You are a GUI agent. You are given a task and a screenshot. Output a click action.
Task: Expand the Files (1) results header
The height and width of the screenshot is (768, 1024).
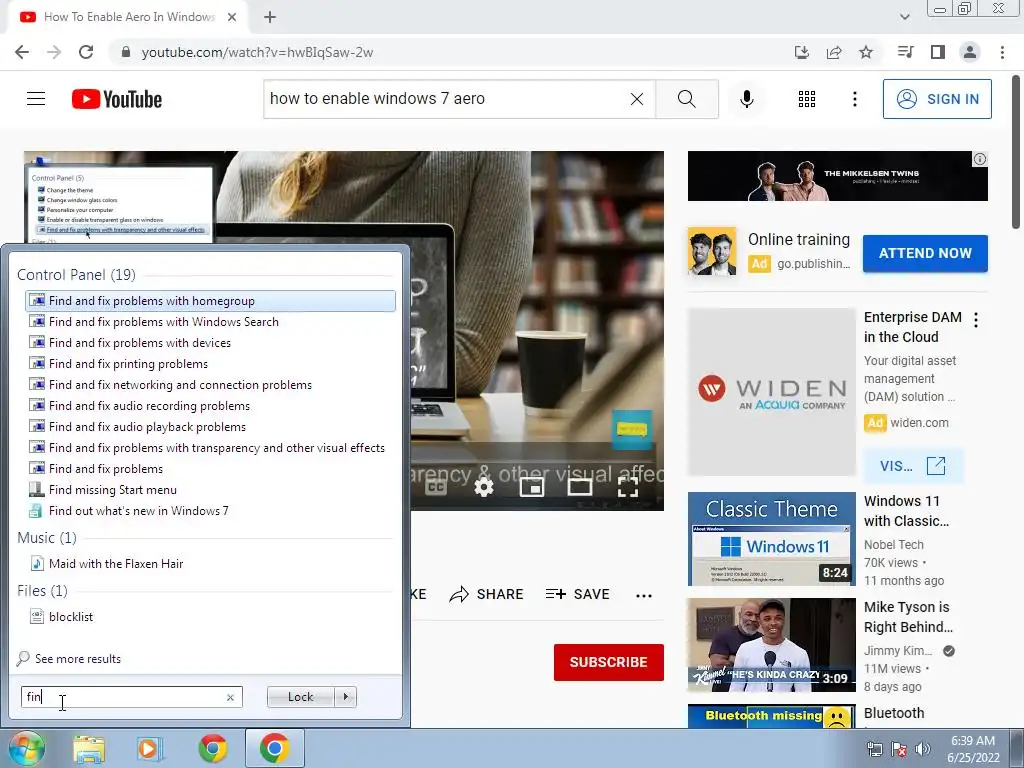point(42,591)
